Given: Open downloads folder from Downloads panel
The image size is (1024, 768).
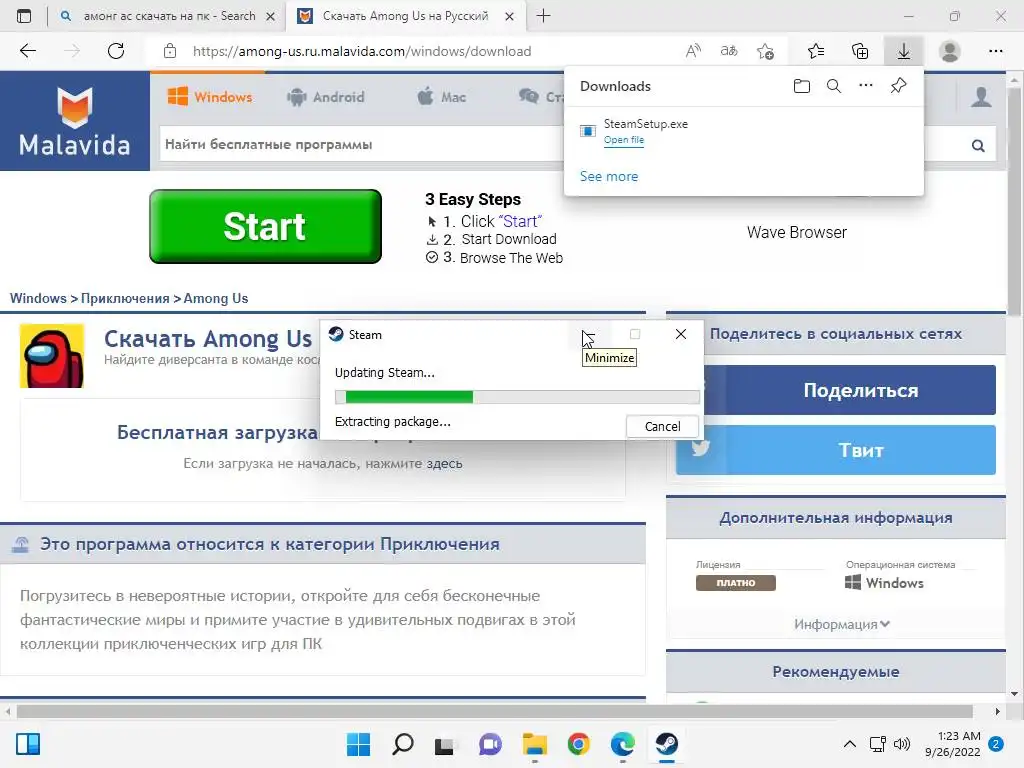Looking at the screenshot, I should pos(802,86).
